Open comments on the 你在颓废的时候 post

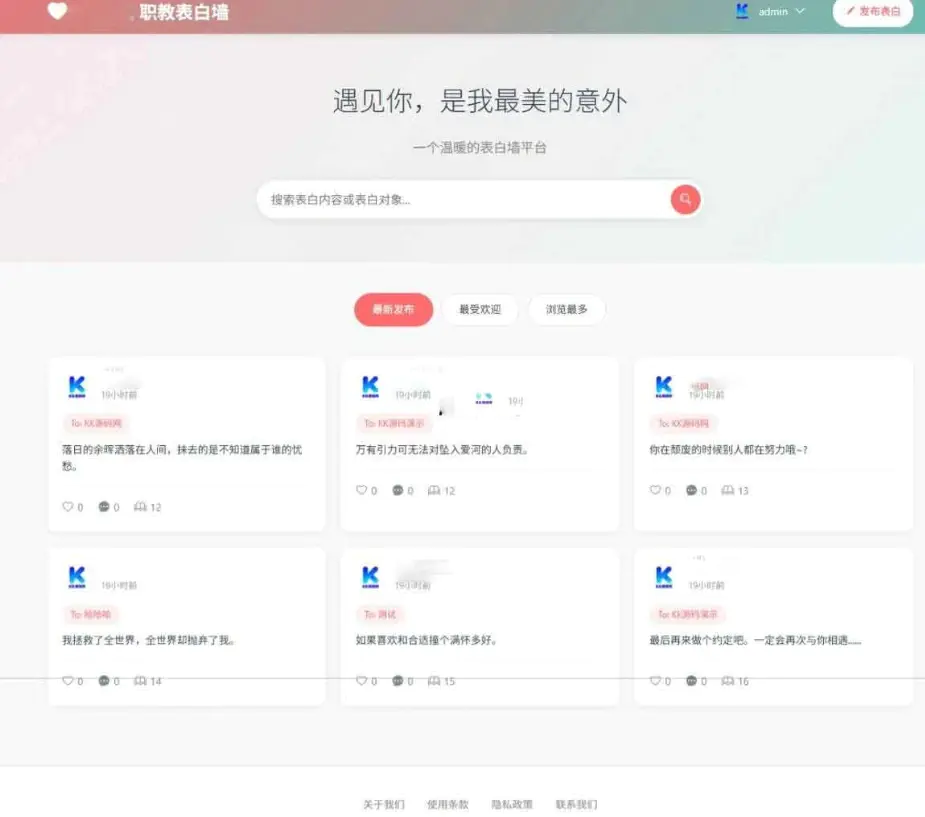[x=691, y=490]
